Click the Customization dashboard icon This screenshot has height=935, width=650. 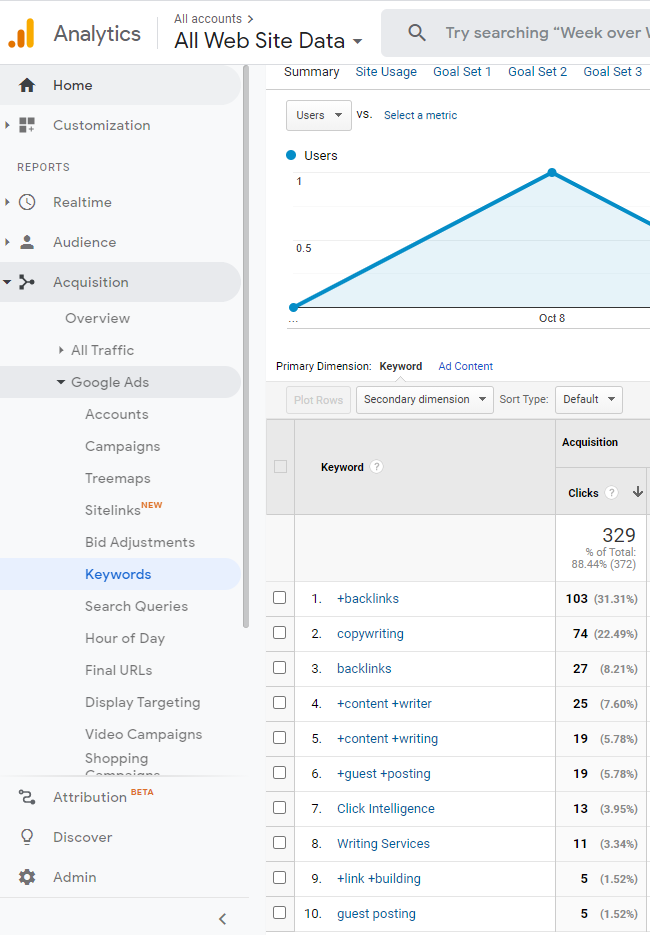point(27,125)
